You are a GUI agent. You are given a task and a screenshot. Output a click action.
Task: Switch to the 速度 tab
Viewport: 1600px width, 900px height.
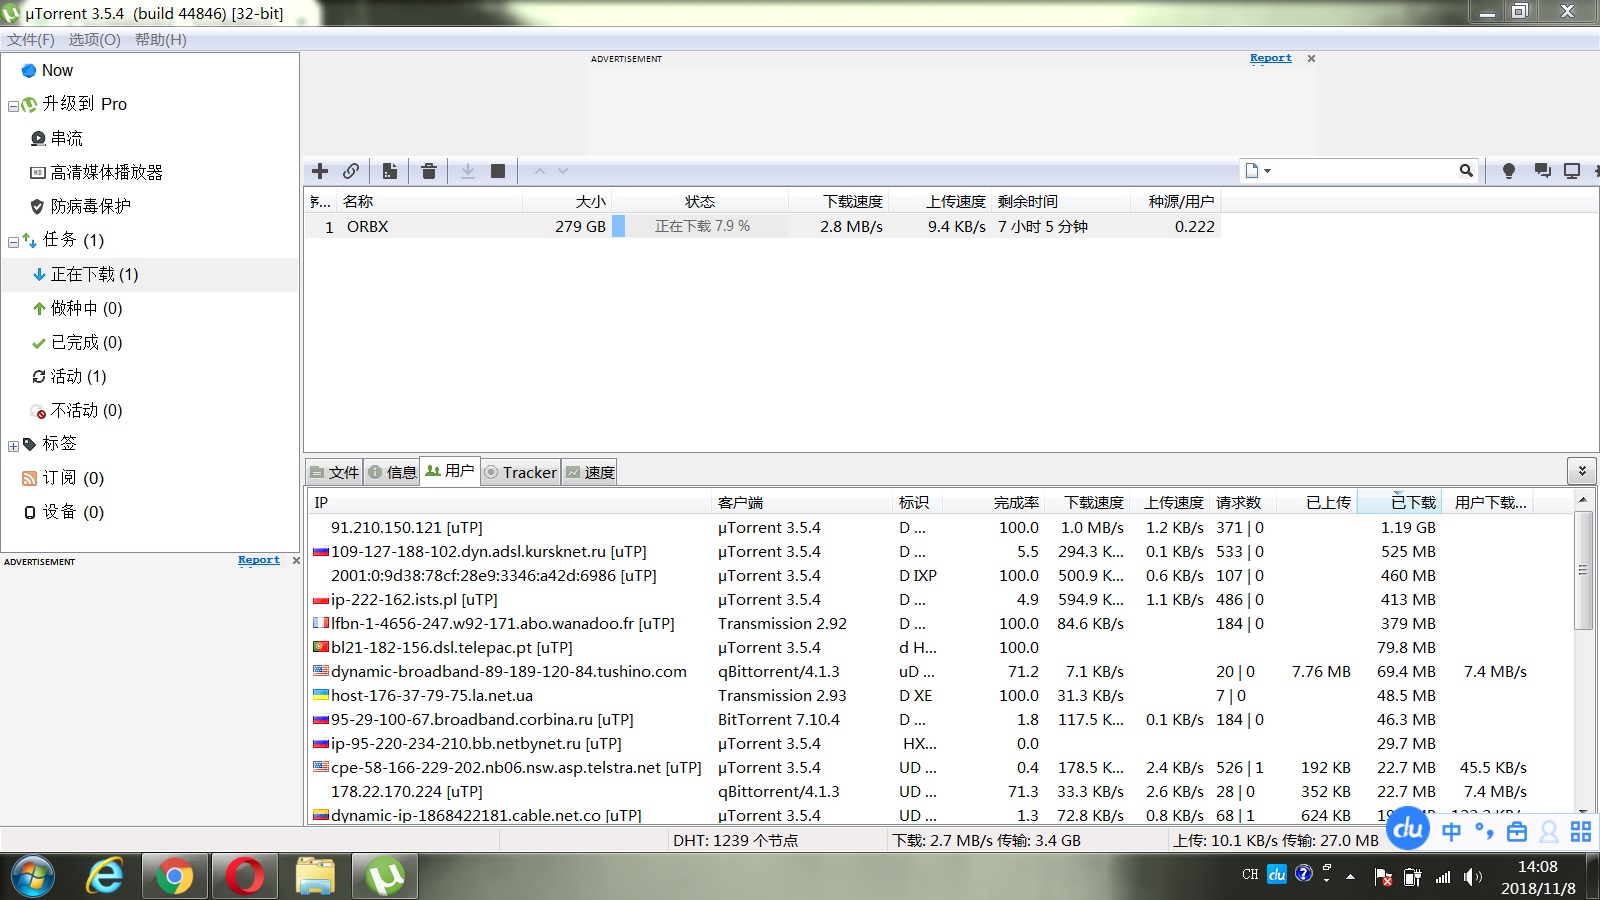tap(590, 472)
